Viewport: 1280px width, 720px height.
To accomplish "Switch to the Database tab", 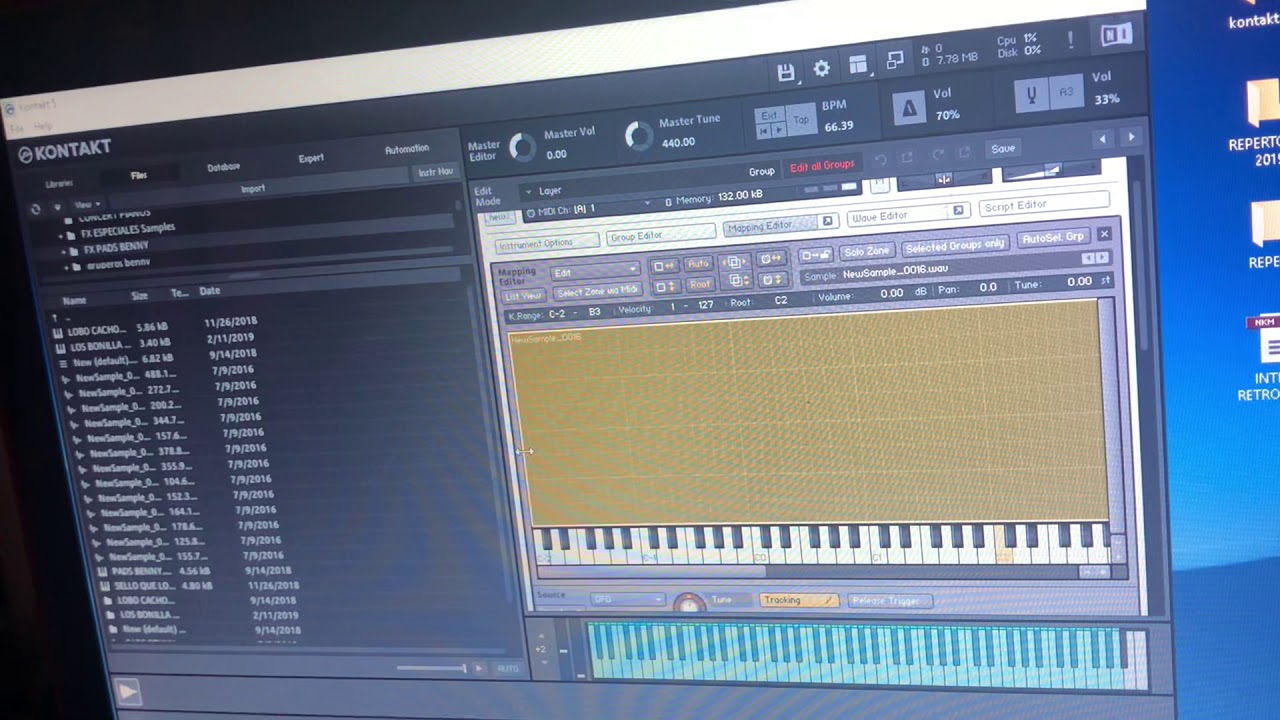I will point(223,167).
